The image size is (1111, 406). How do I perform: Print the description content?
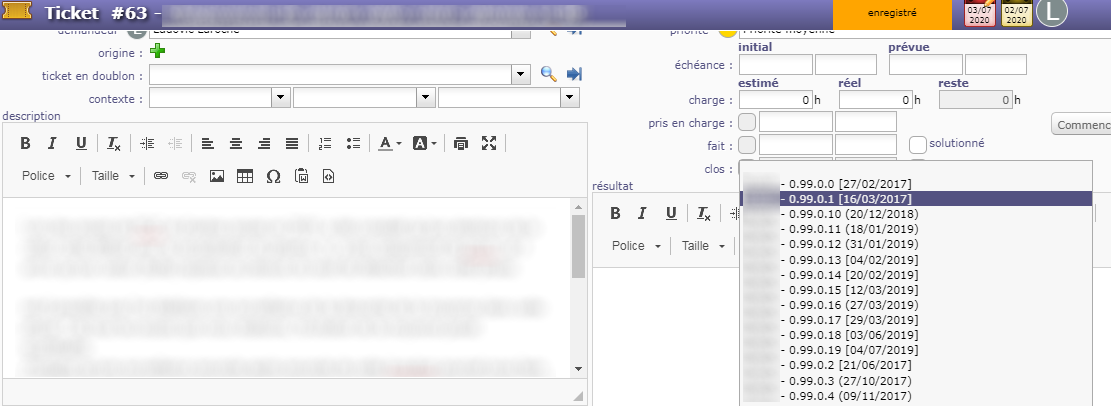pyautogui.click(x=461, y=143)
